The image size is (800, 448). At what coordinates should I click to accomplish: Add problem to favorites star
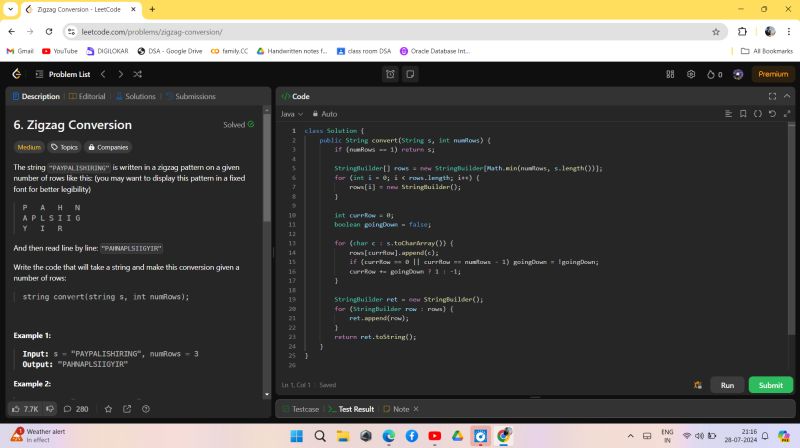(108, 409)
